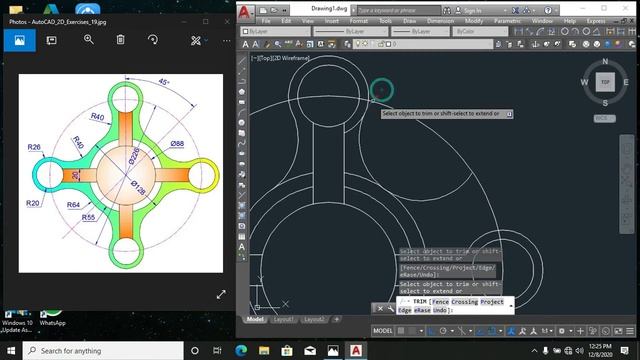Toggle MODEL space button in status bar
The width and height of the screenshot is (640, 360).
pos(383,331)
